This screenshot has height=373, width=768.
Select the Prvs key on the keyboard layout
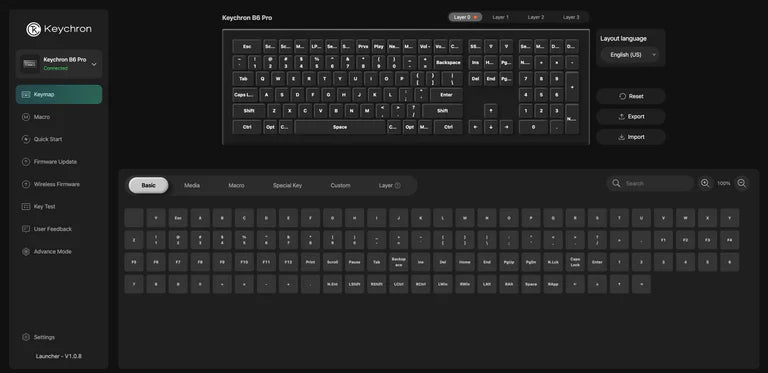coord(363,47)
